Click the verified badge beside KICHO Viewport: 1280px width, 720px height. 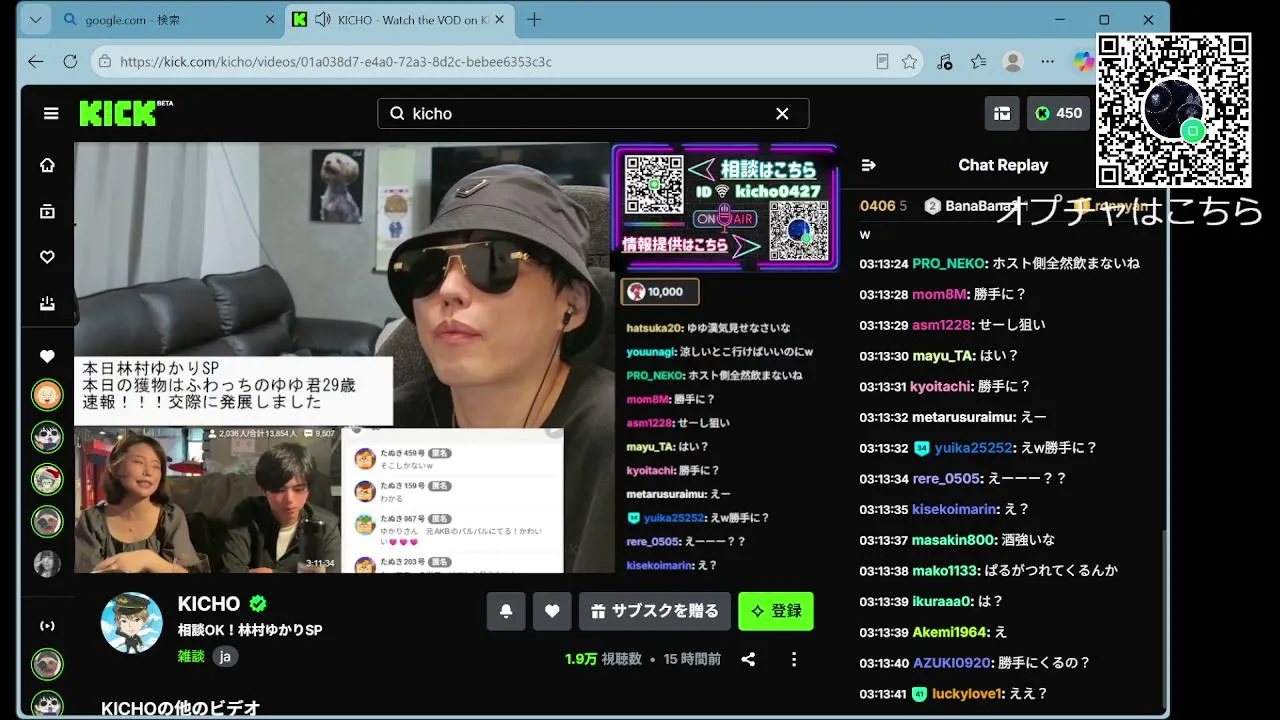[258, 604]
